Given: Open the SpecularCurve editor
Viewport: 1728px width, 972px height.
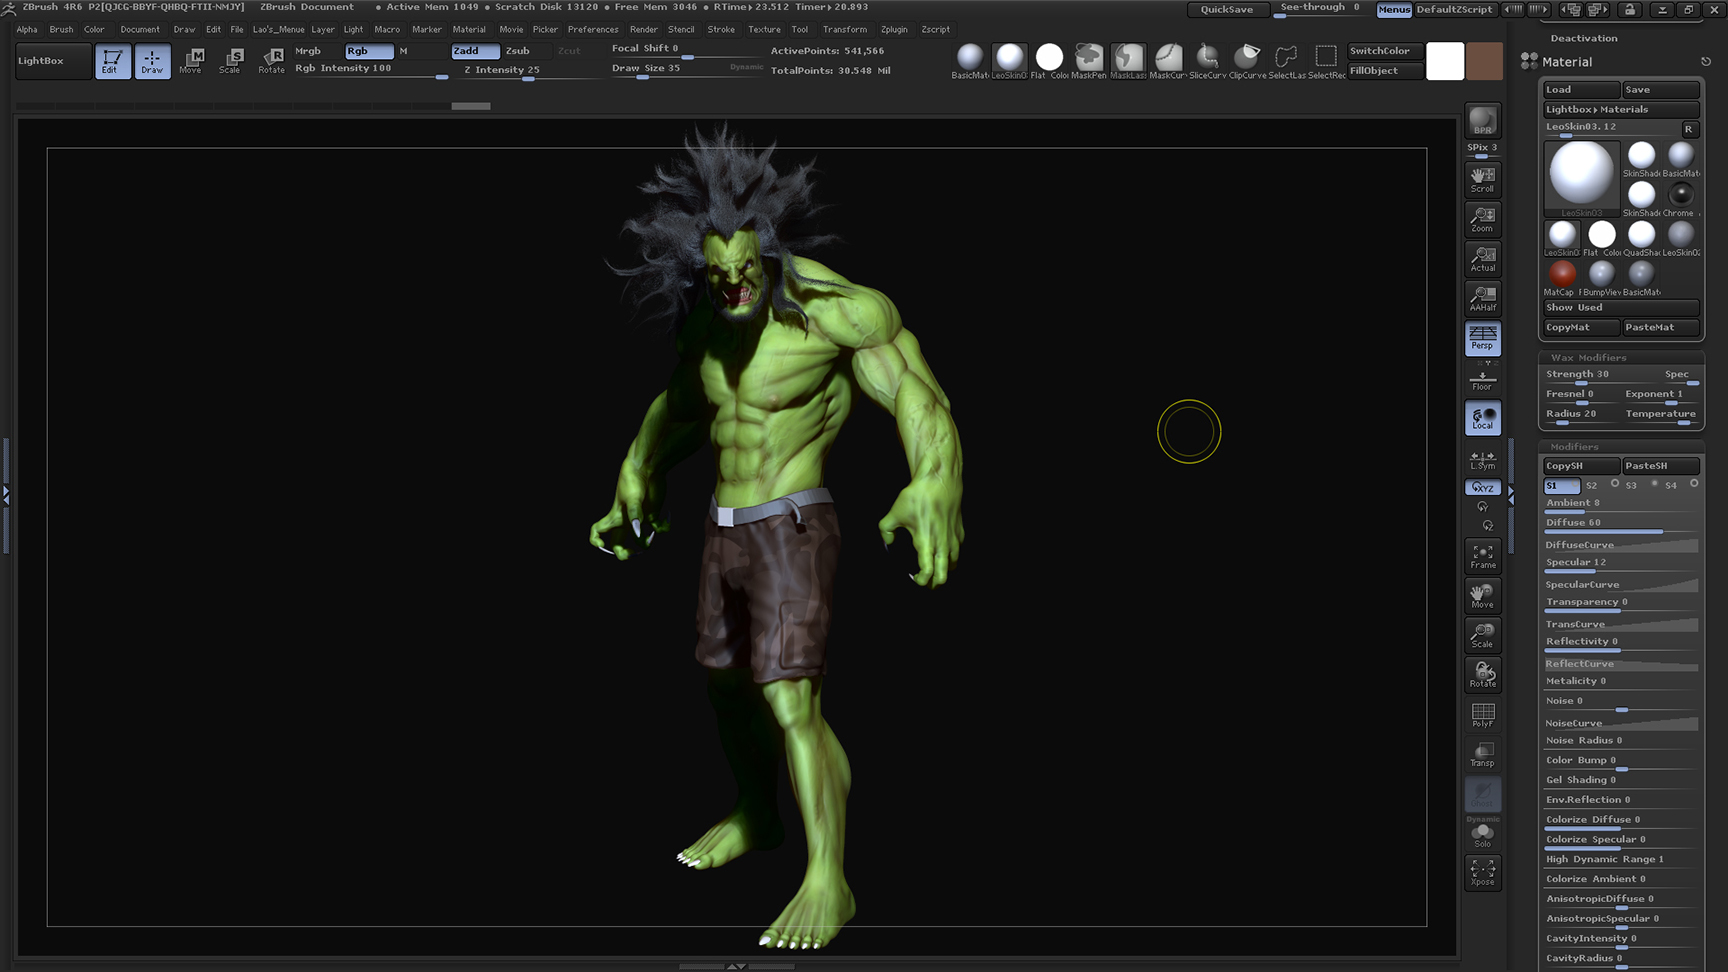Looking at the screenshot, I should 1620,584.
